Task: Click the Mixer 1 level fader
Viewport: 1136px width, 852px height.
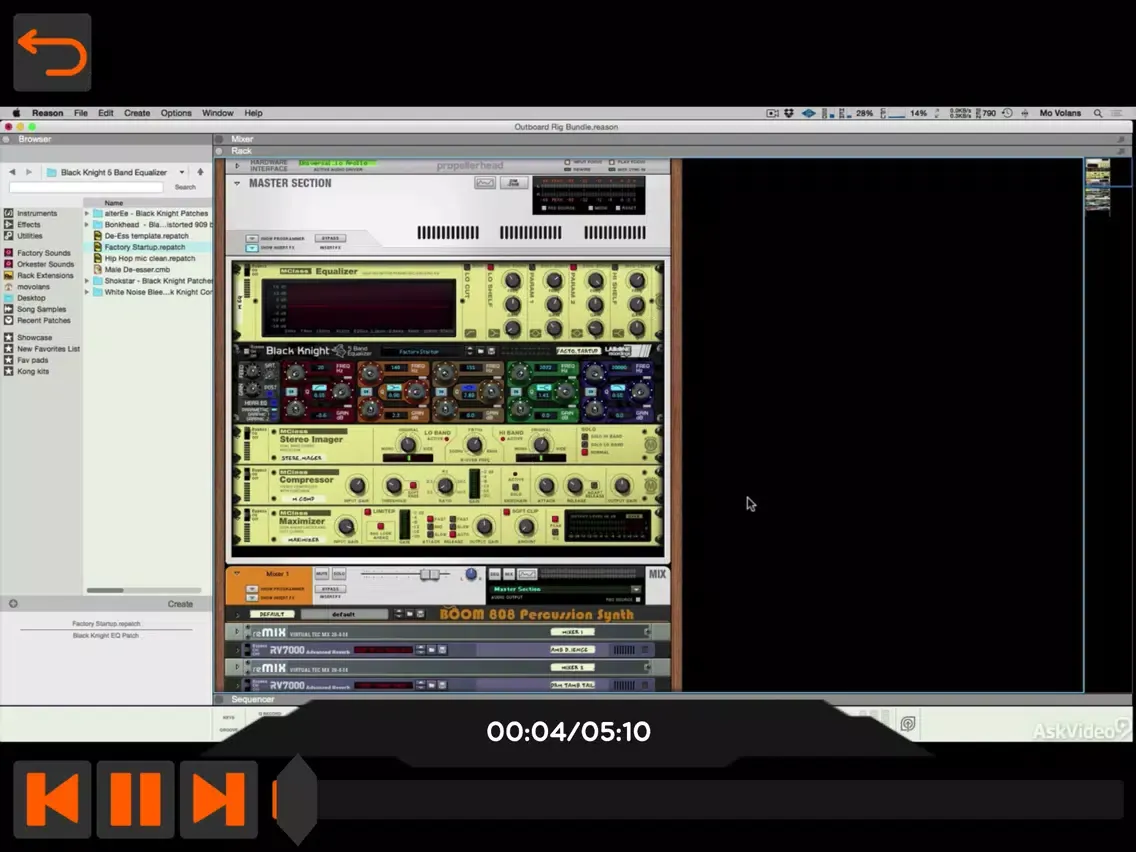Action: point(430,575)
